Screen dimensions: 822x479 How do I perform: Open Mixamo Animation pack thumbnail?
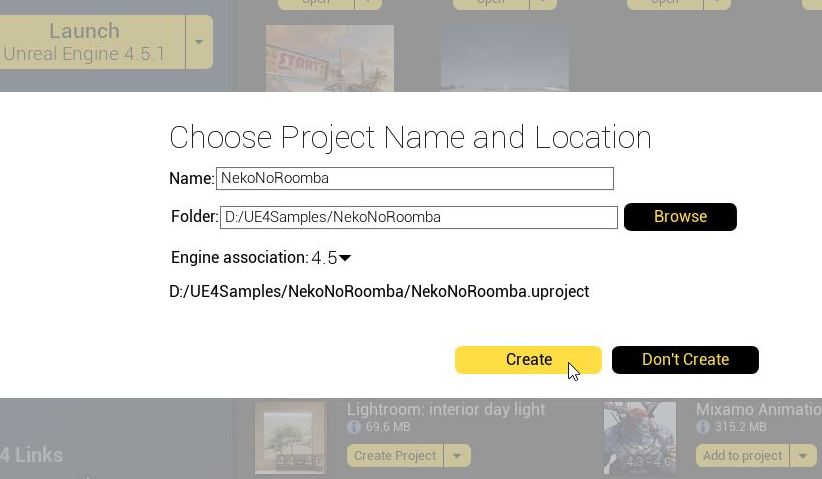pyautogui.click(x=640, y=438)
